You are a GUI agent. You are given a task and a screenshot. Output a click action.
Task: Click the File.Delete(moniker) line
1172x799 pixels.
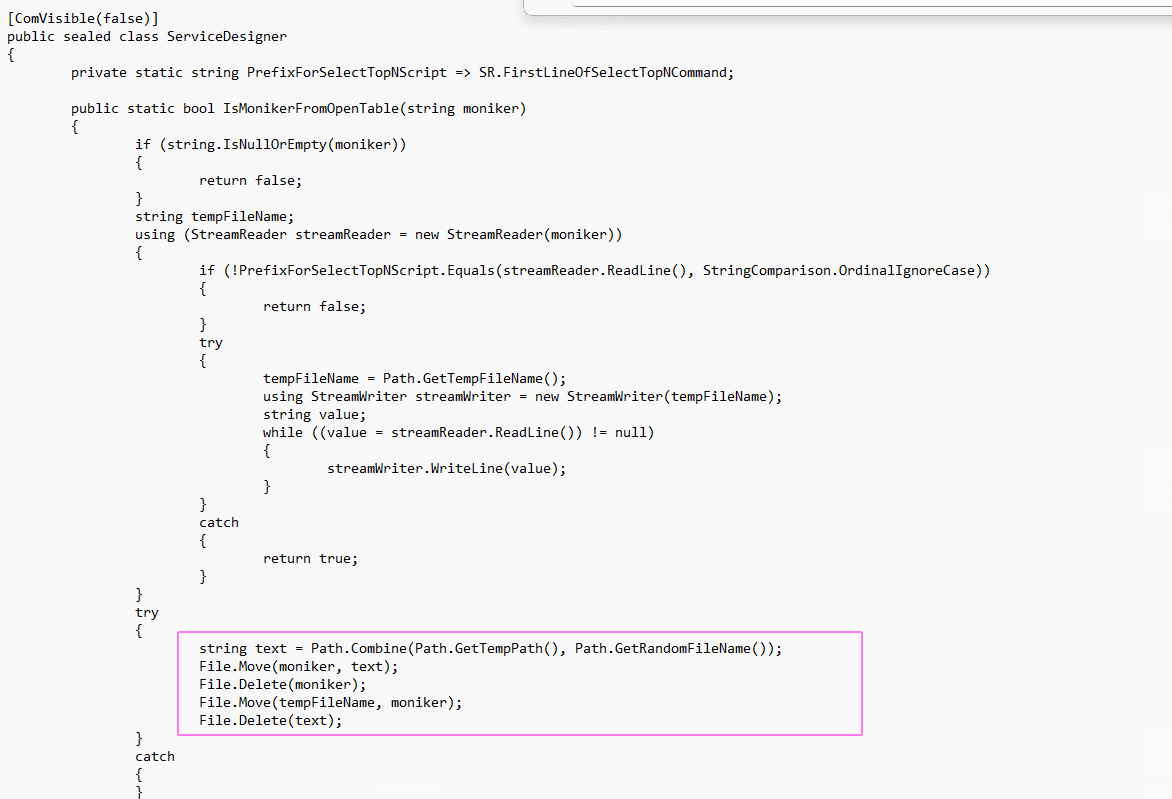tap(283, 685)
